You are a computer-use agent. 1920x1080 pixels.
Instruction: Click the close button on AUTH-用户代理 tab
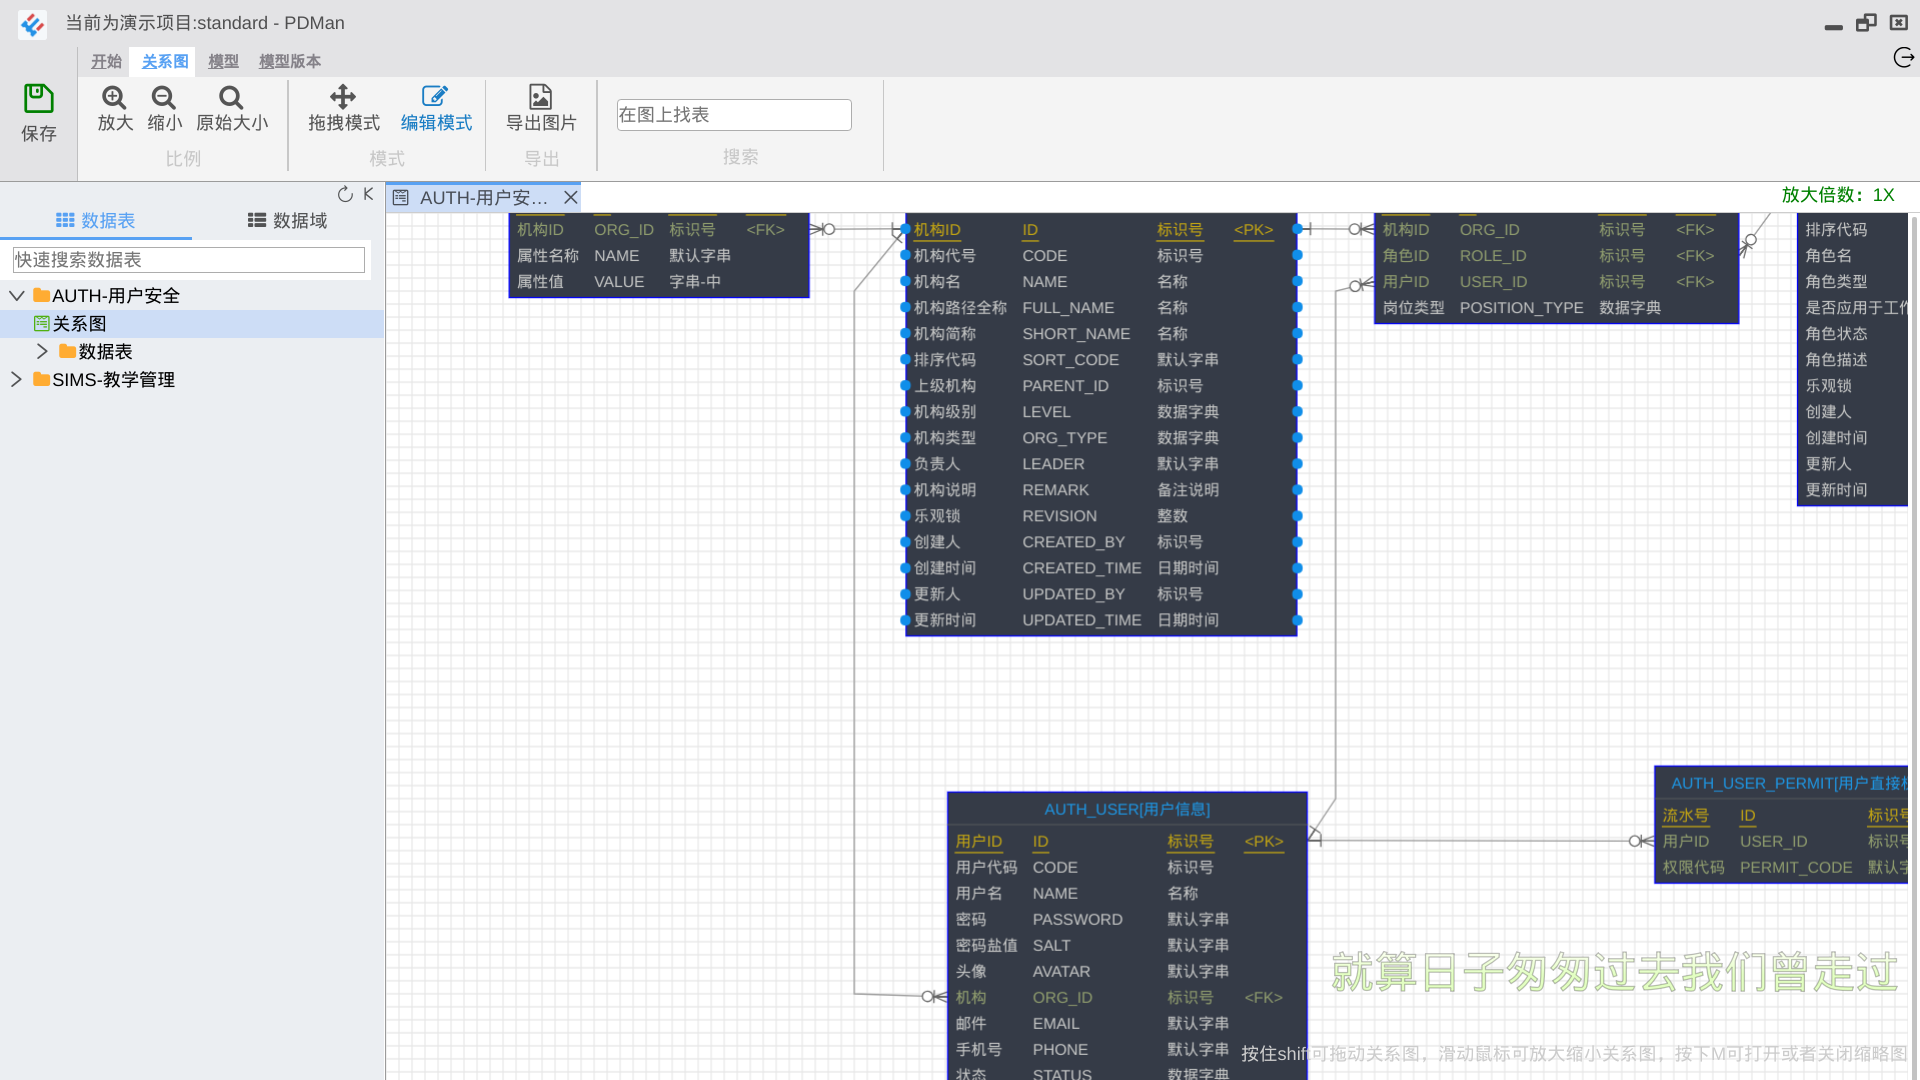(x=571, y=196)
